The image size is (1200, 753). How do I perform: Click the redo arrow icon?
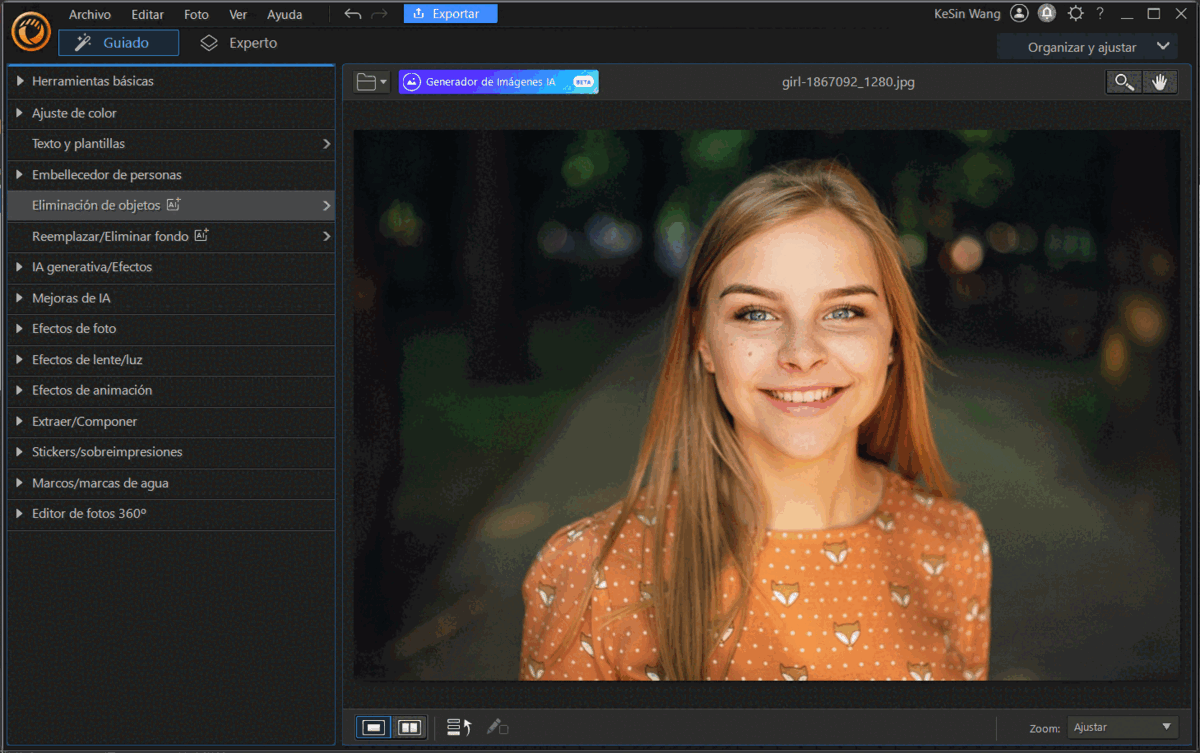coord(379,14)
